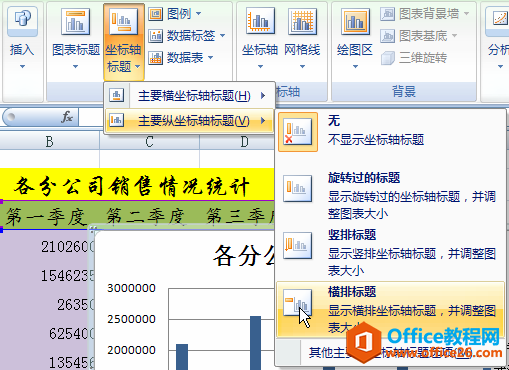Viewport: 509px width, 370px height.
Task: Choose 竖排标题 menu option
Action: click(x=391, y=252)
